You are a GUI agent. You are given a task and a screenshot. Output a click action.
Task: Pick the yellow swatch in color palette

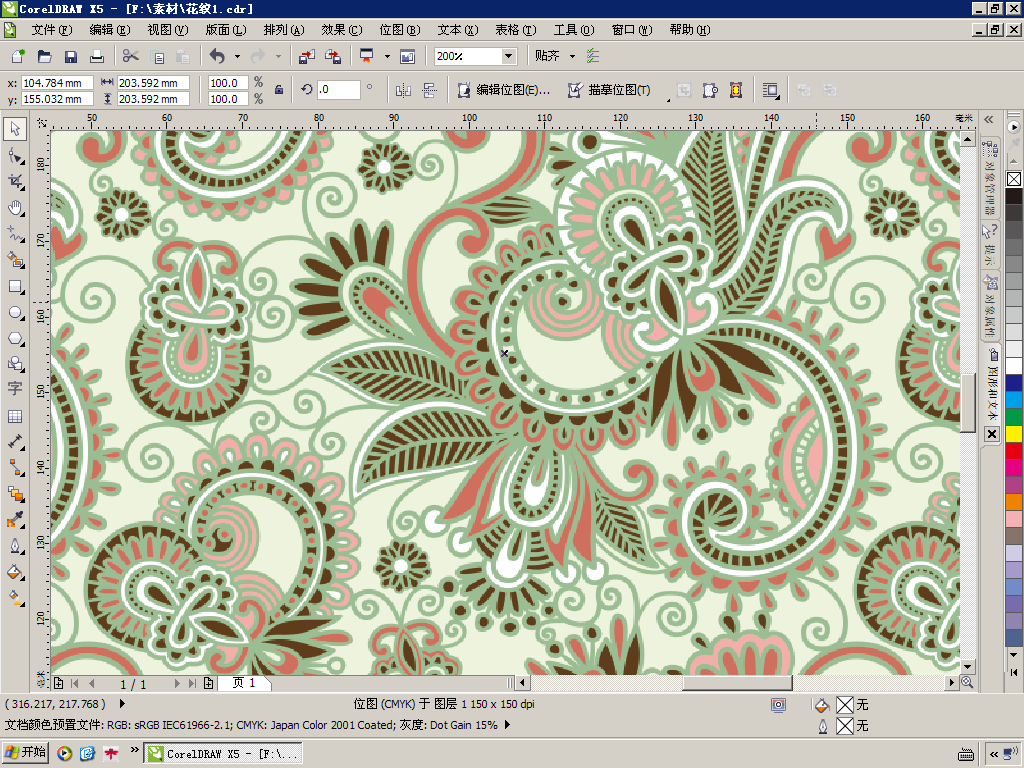(x=1014, y=433)
